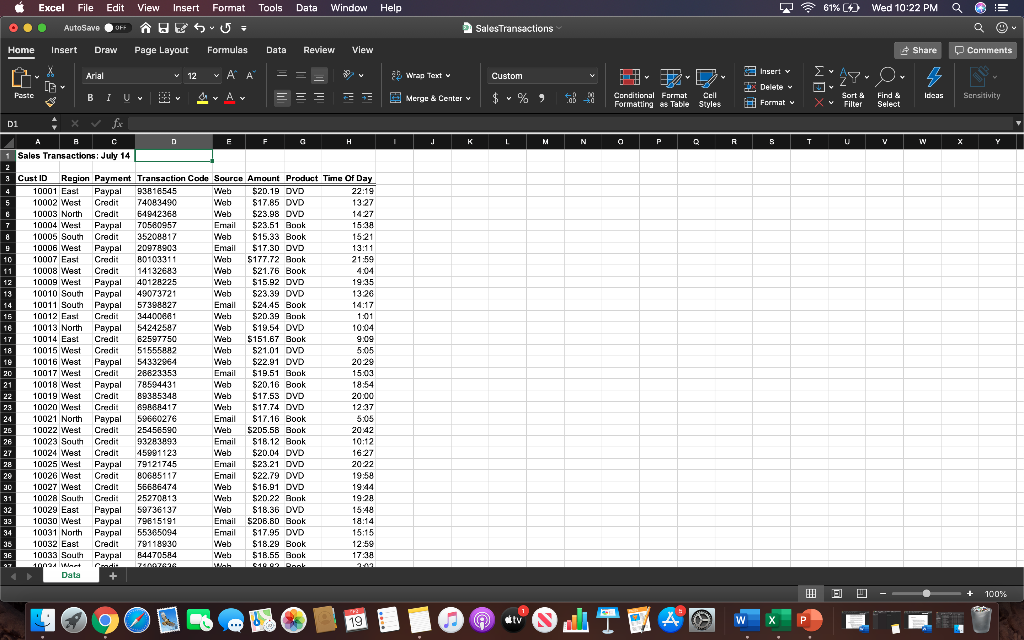
Task: Open Find & Select
Action: (889, 88)
